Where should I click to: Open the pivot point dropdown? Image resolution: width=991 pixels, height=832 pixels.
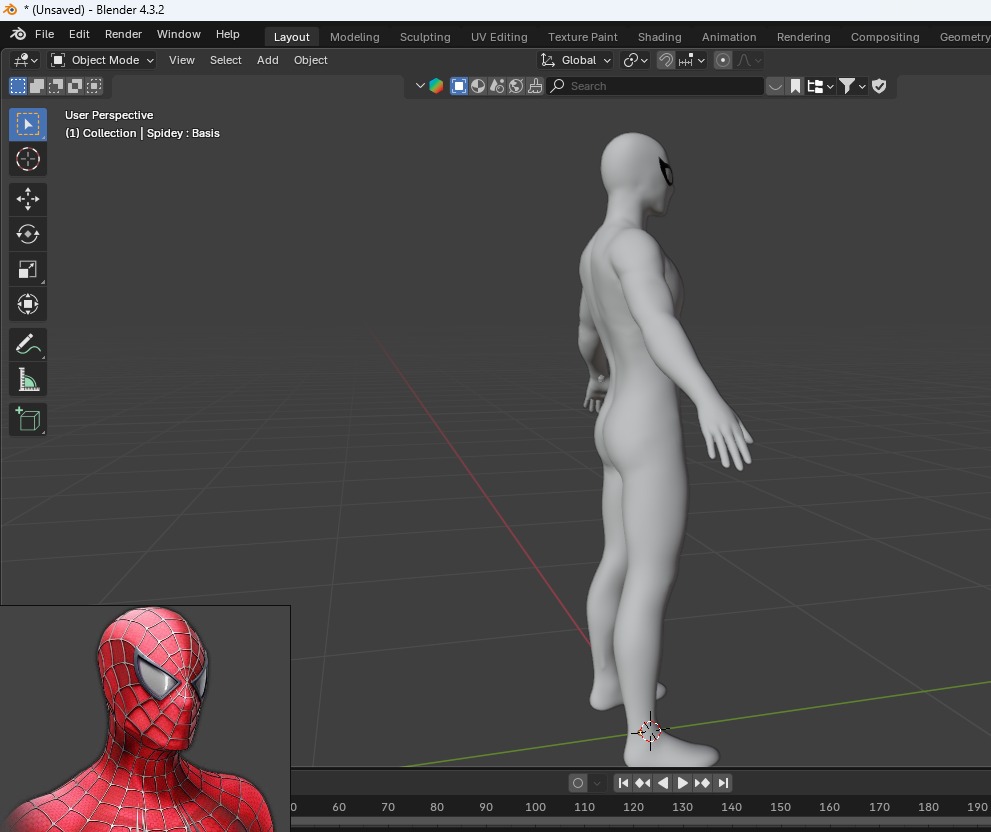pos(635,60)
